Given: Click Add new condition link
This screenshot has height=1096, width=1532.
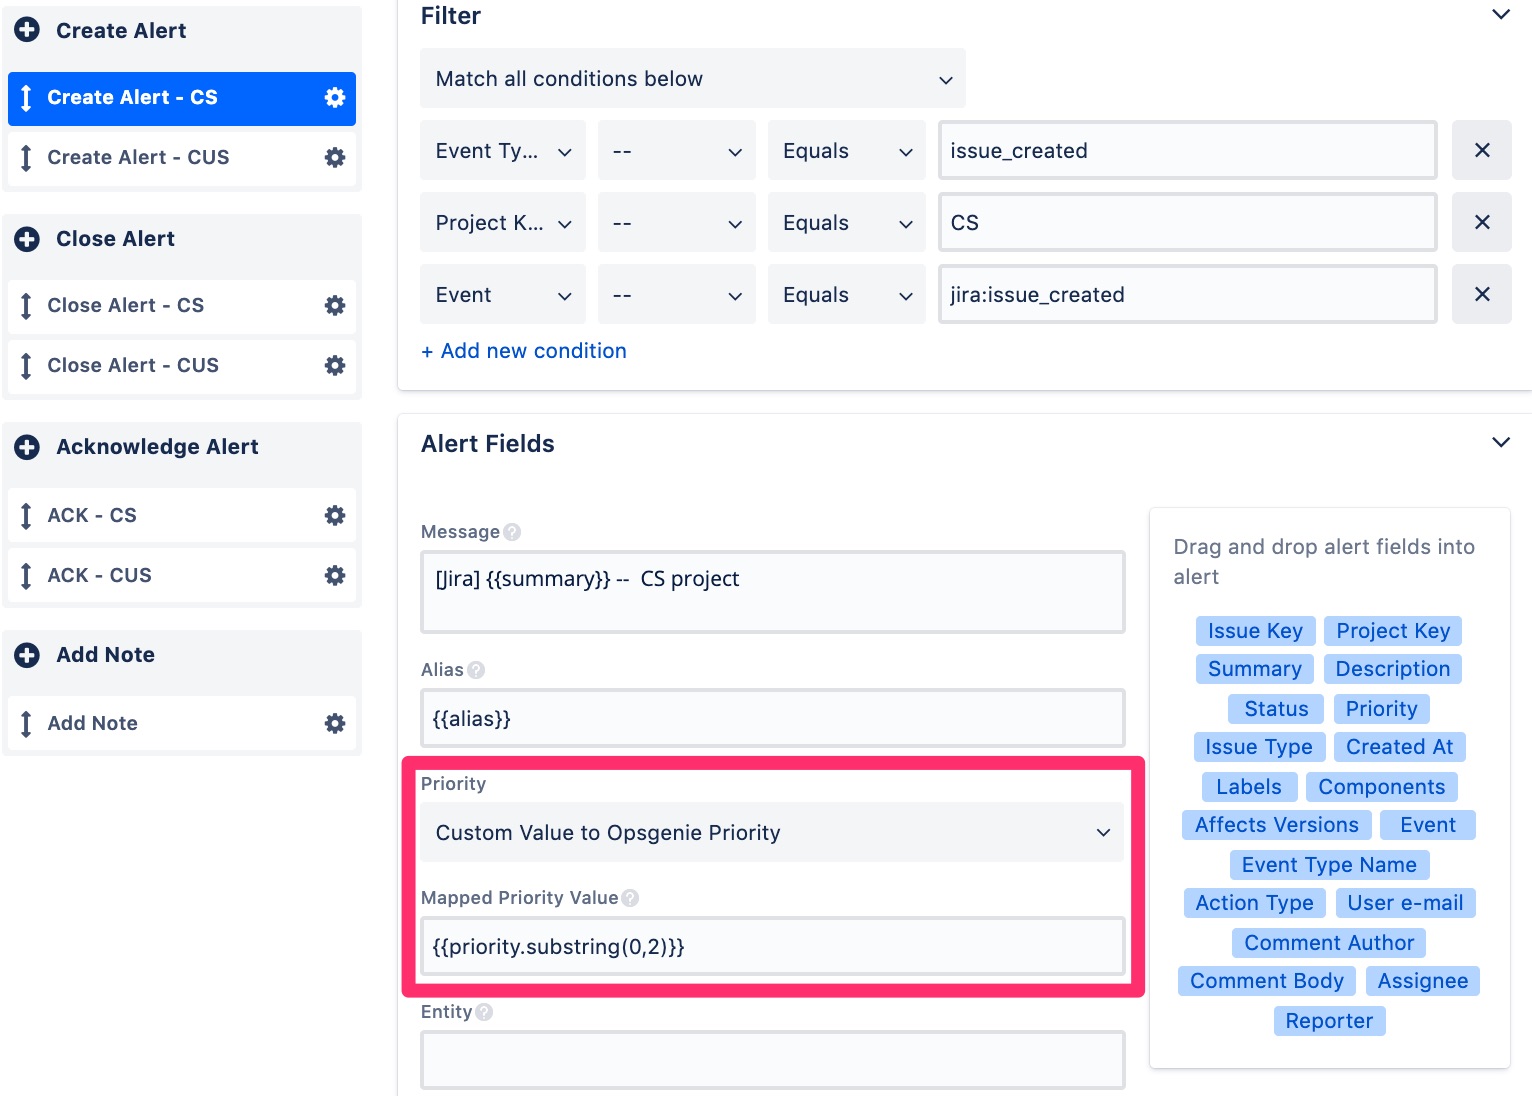Looking at the screenshot, I should [x=524, y=350].
